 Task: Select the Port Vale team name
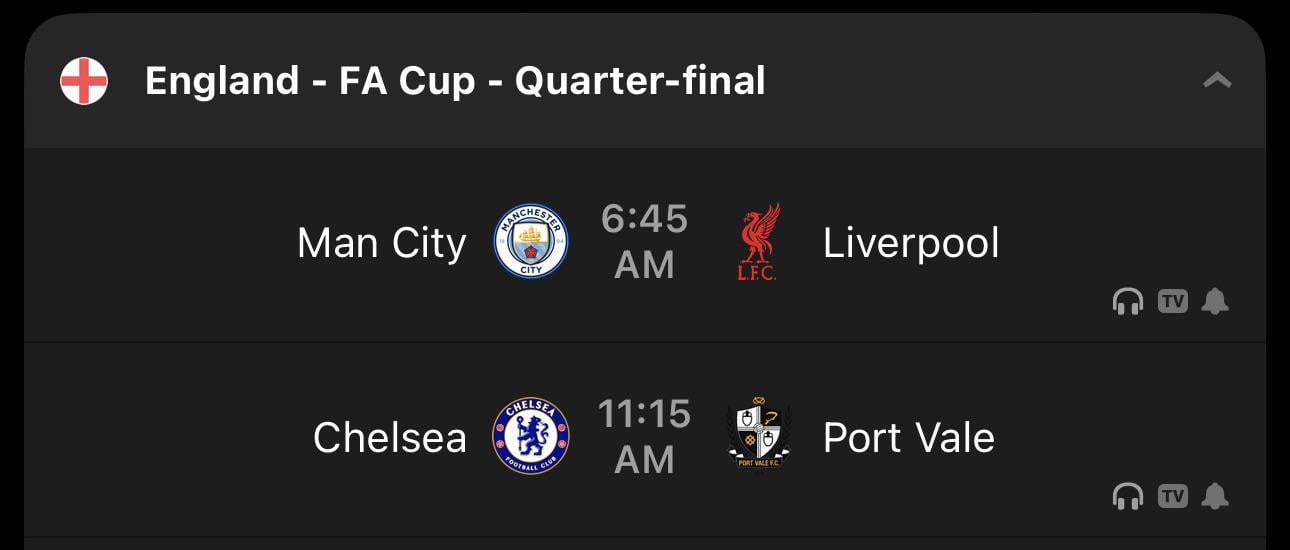click(x=909, y=437)
